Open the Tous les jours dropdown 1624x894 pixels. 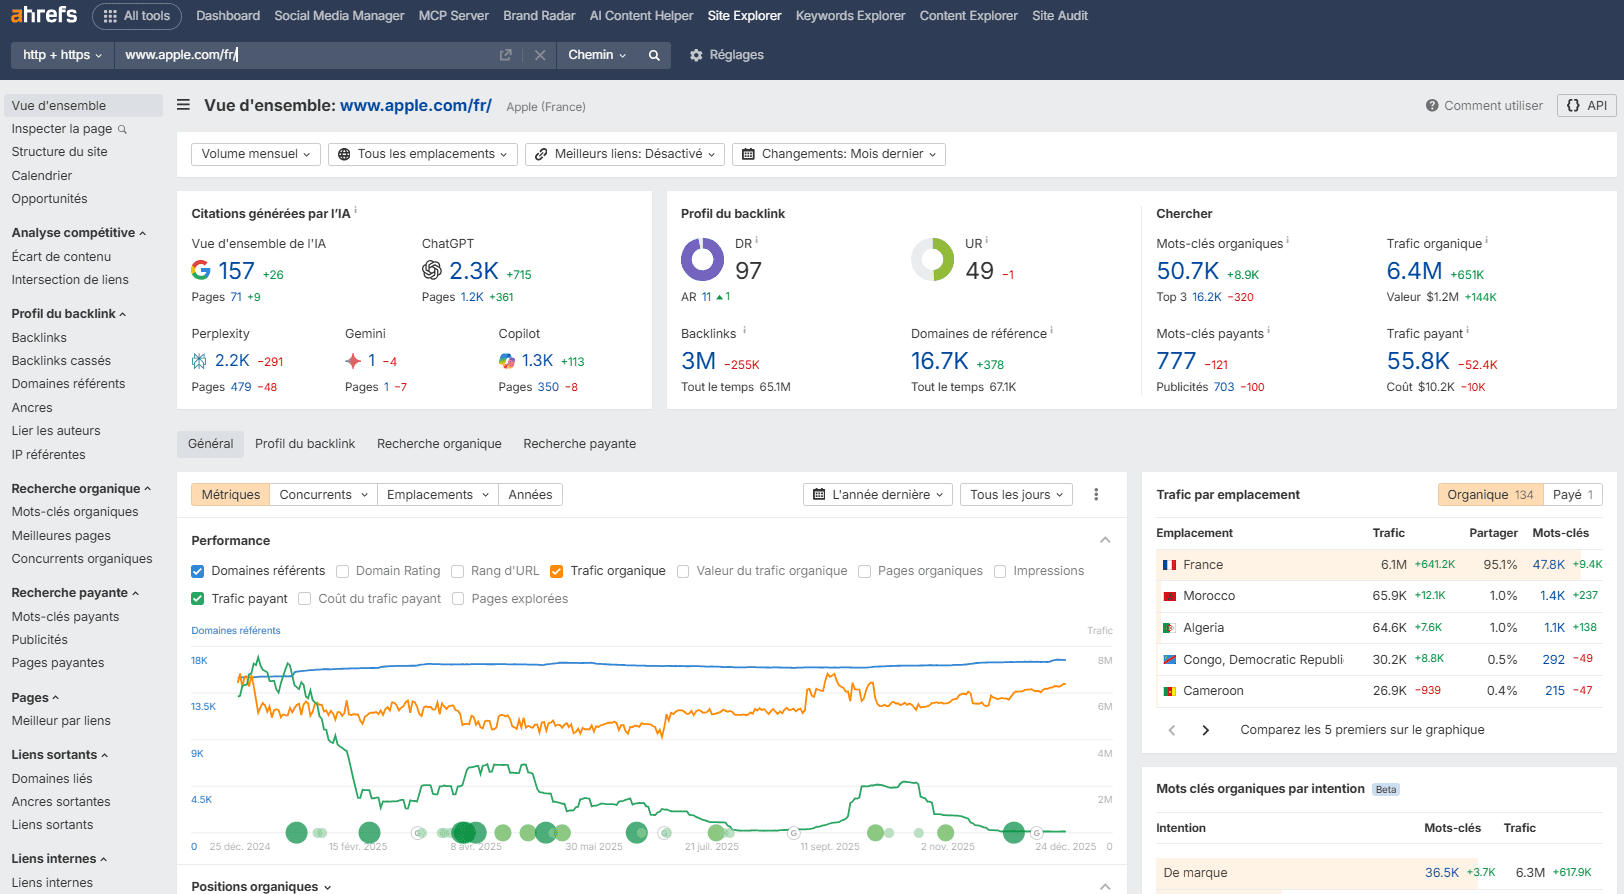(1016, 494)
